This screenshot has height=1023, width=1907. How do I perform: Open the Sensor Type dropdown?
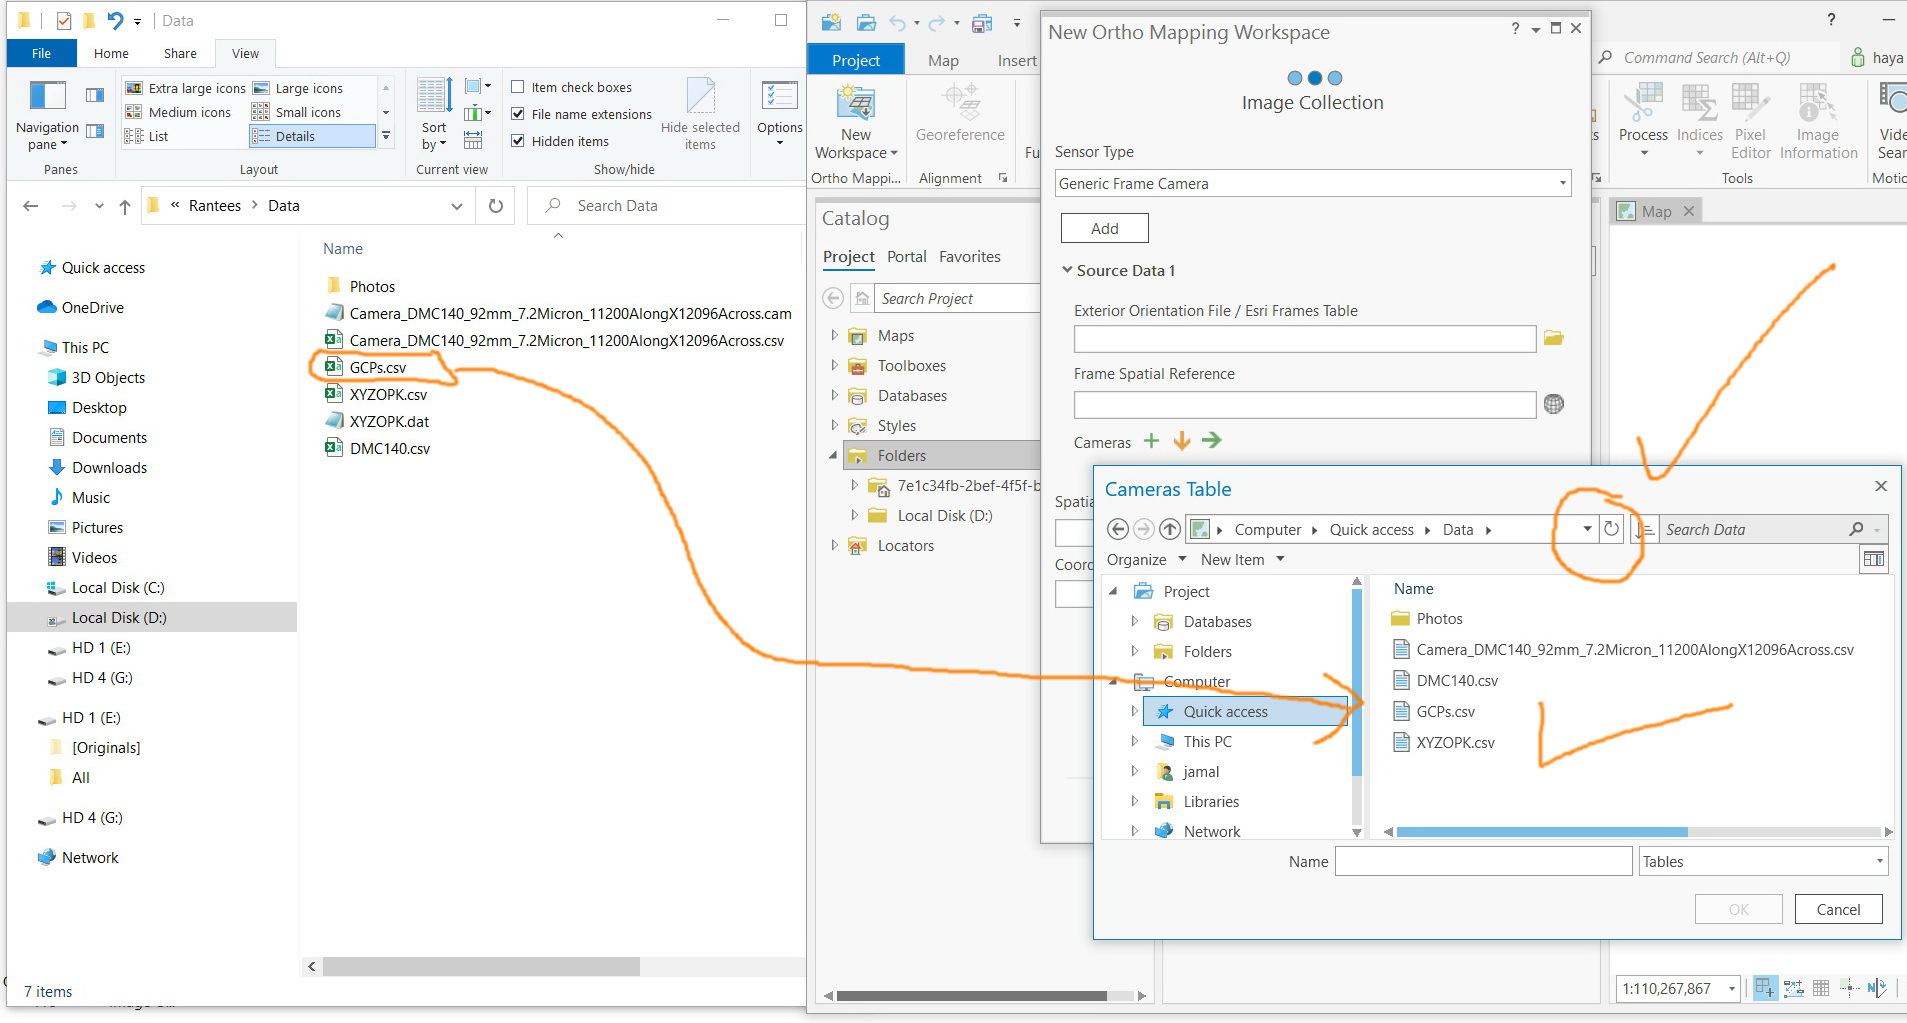click(x=1313, y=183)
